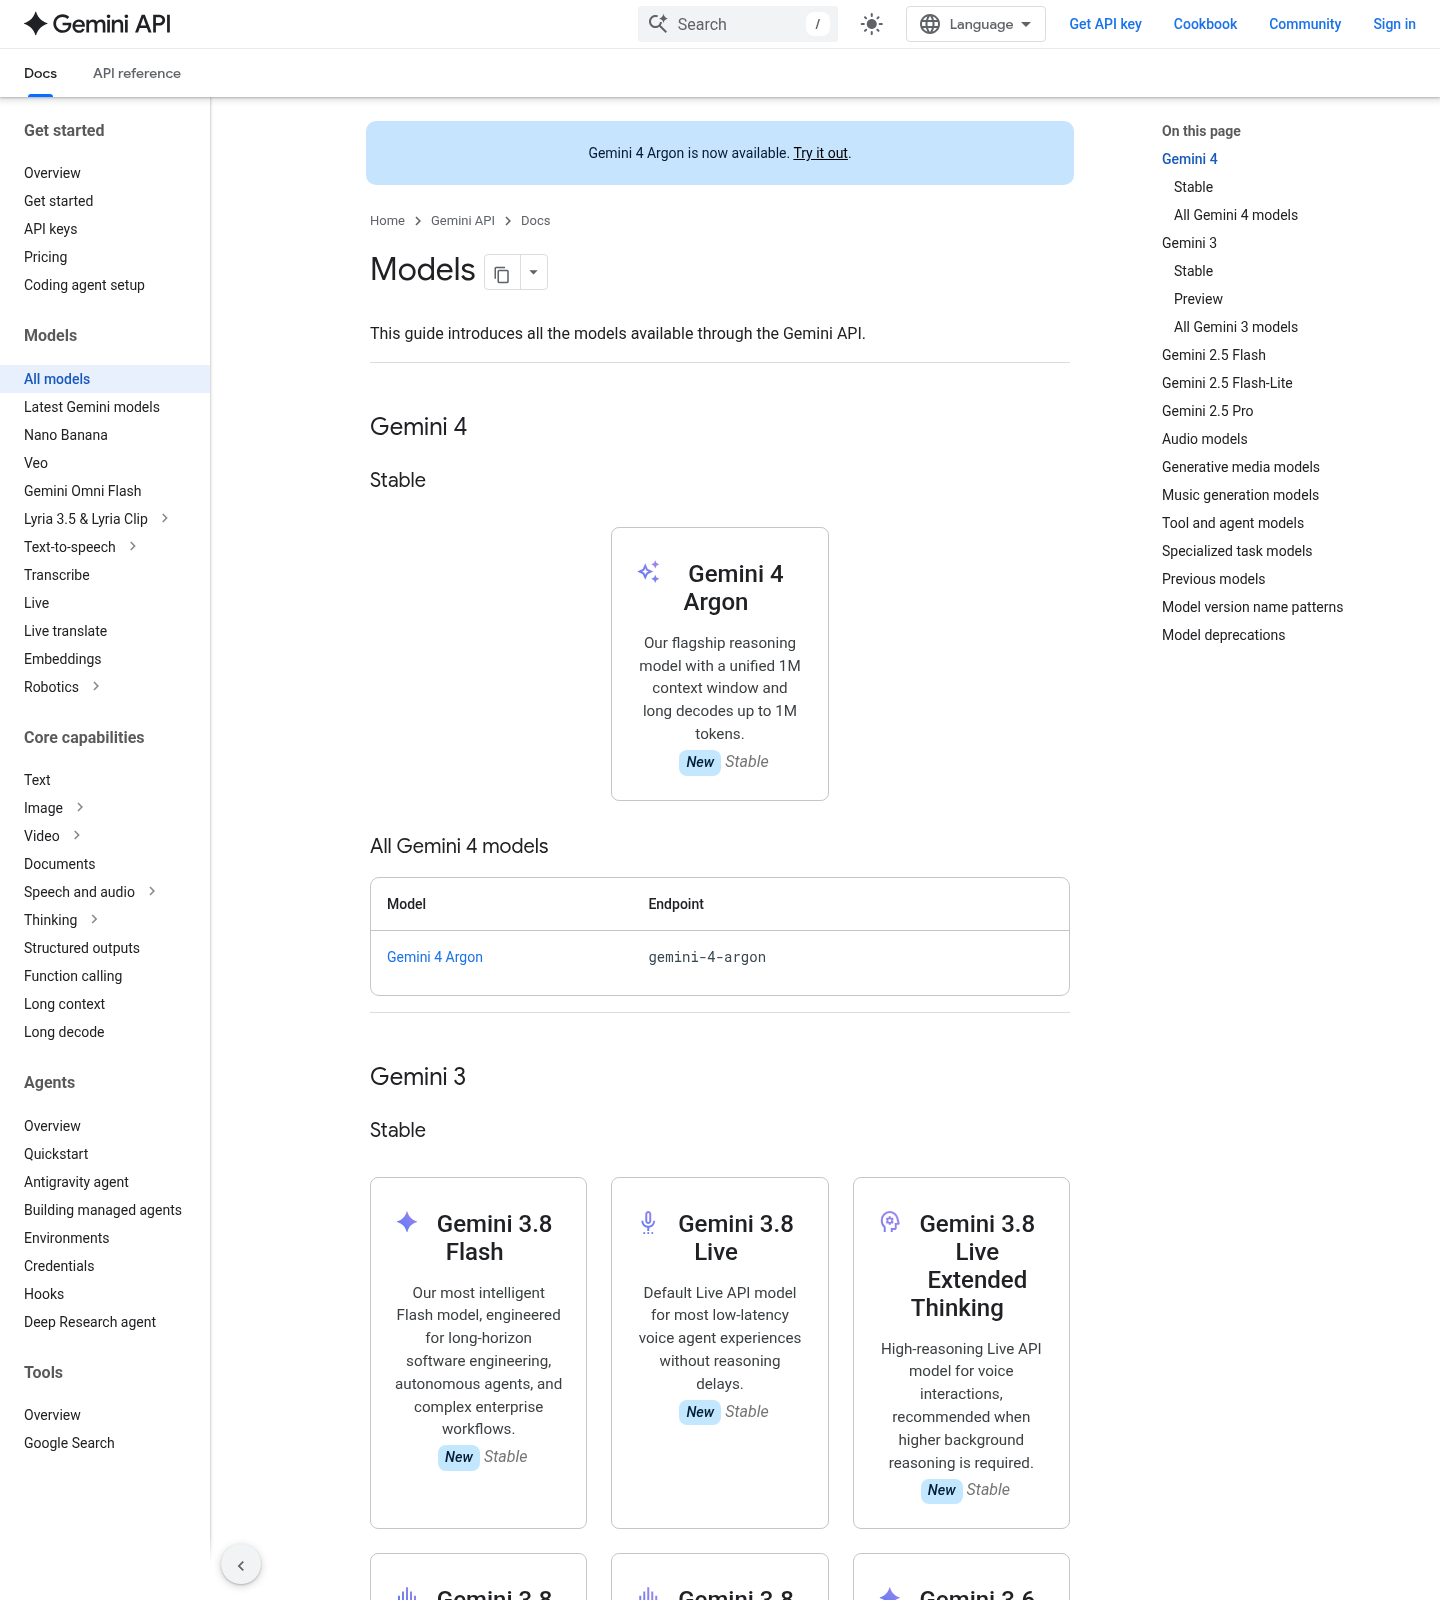Go to Home in the breadcrumb
The image size is (1440, 1600).
click(x=387, y=221)
